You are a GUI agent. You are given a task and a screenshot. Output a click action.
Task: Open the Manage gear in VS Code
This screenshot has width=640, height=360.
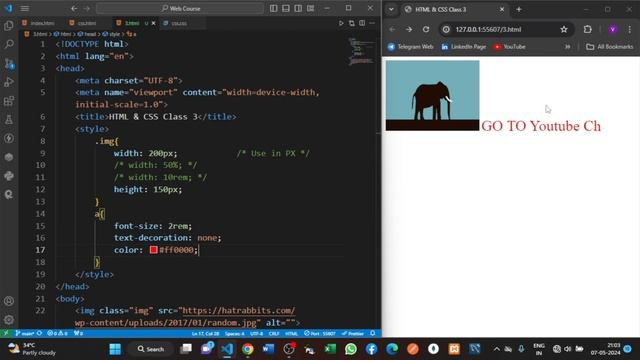(x=9, y=320)
